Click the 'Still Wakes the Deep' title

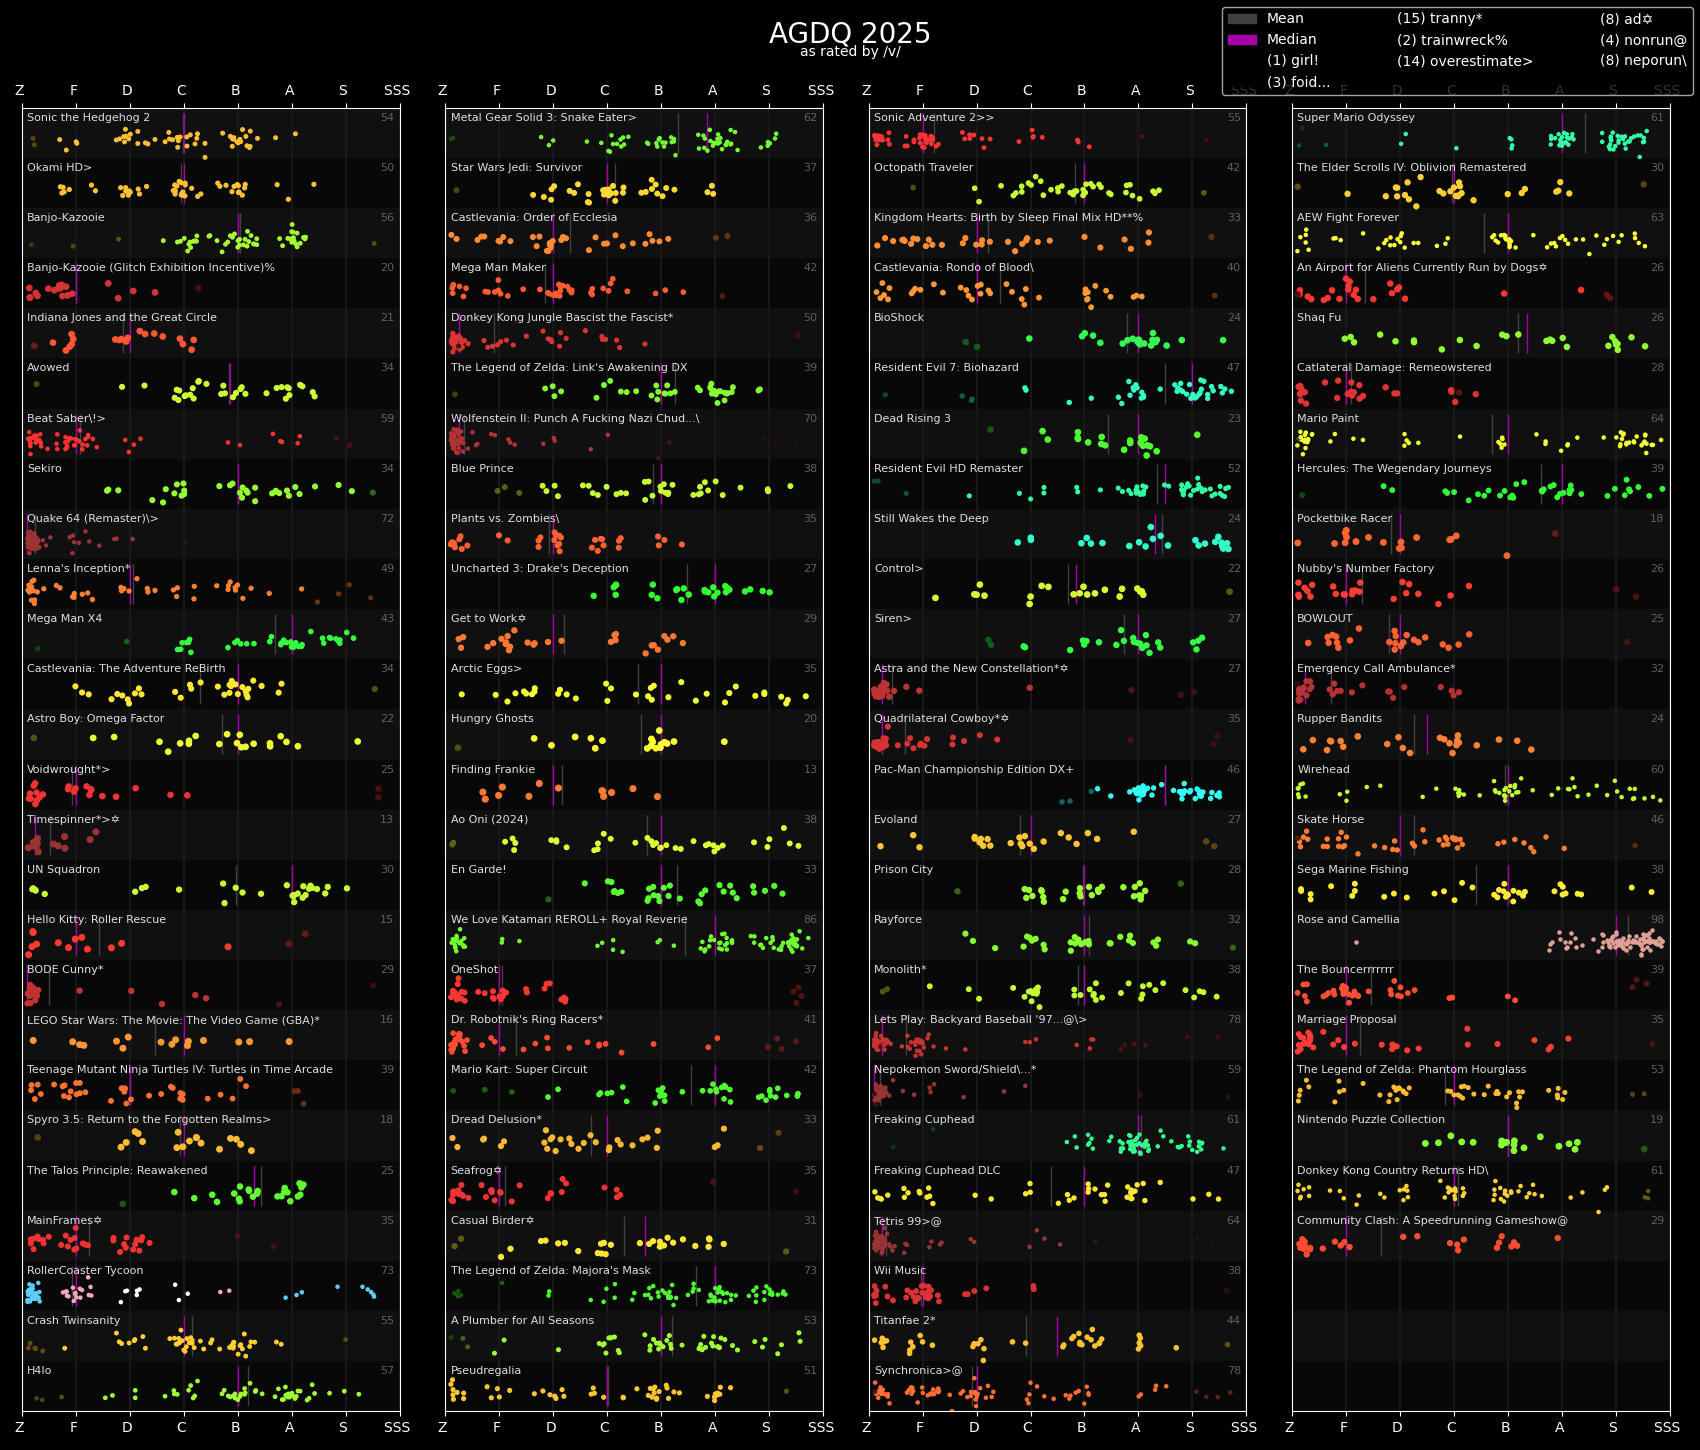(931, 519)
